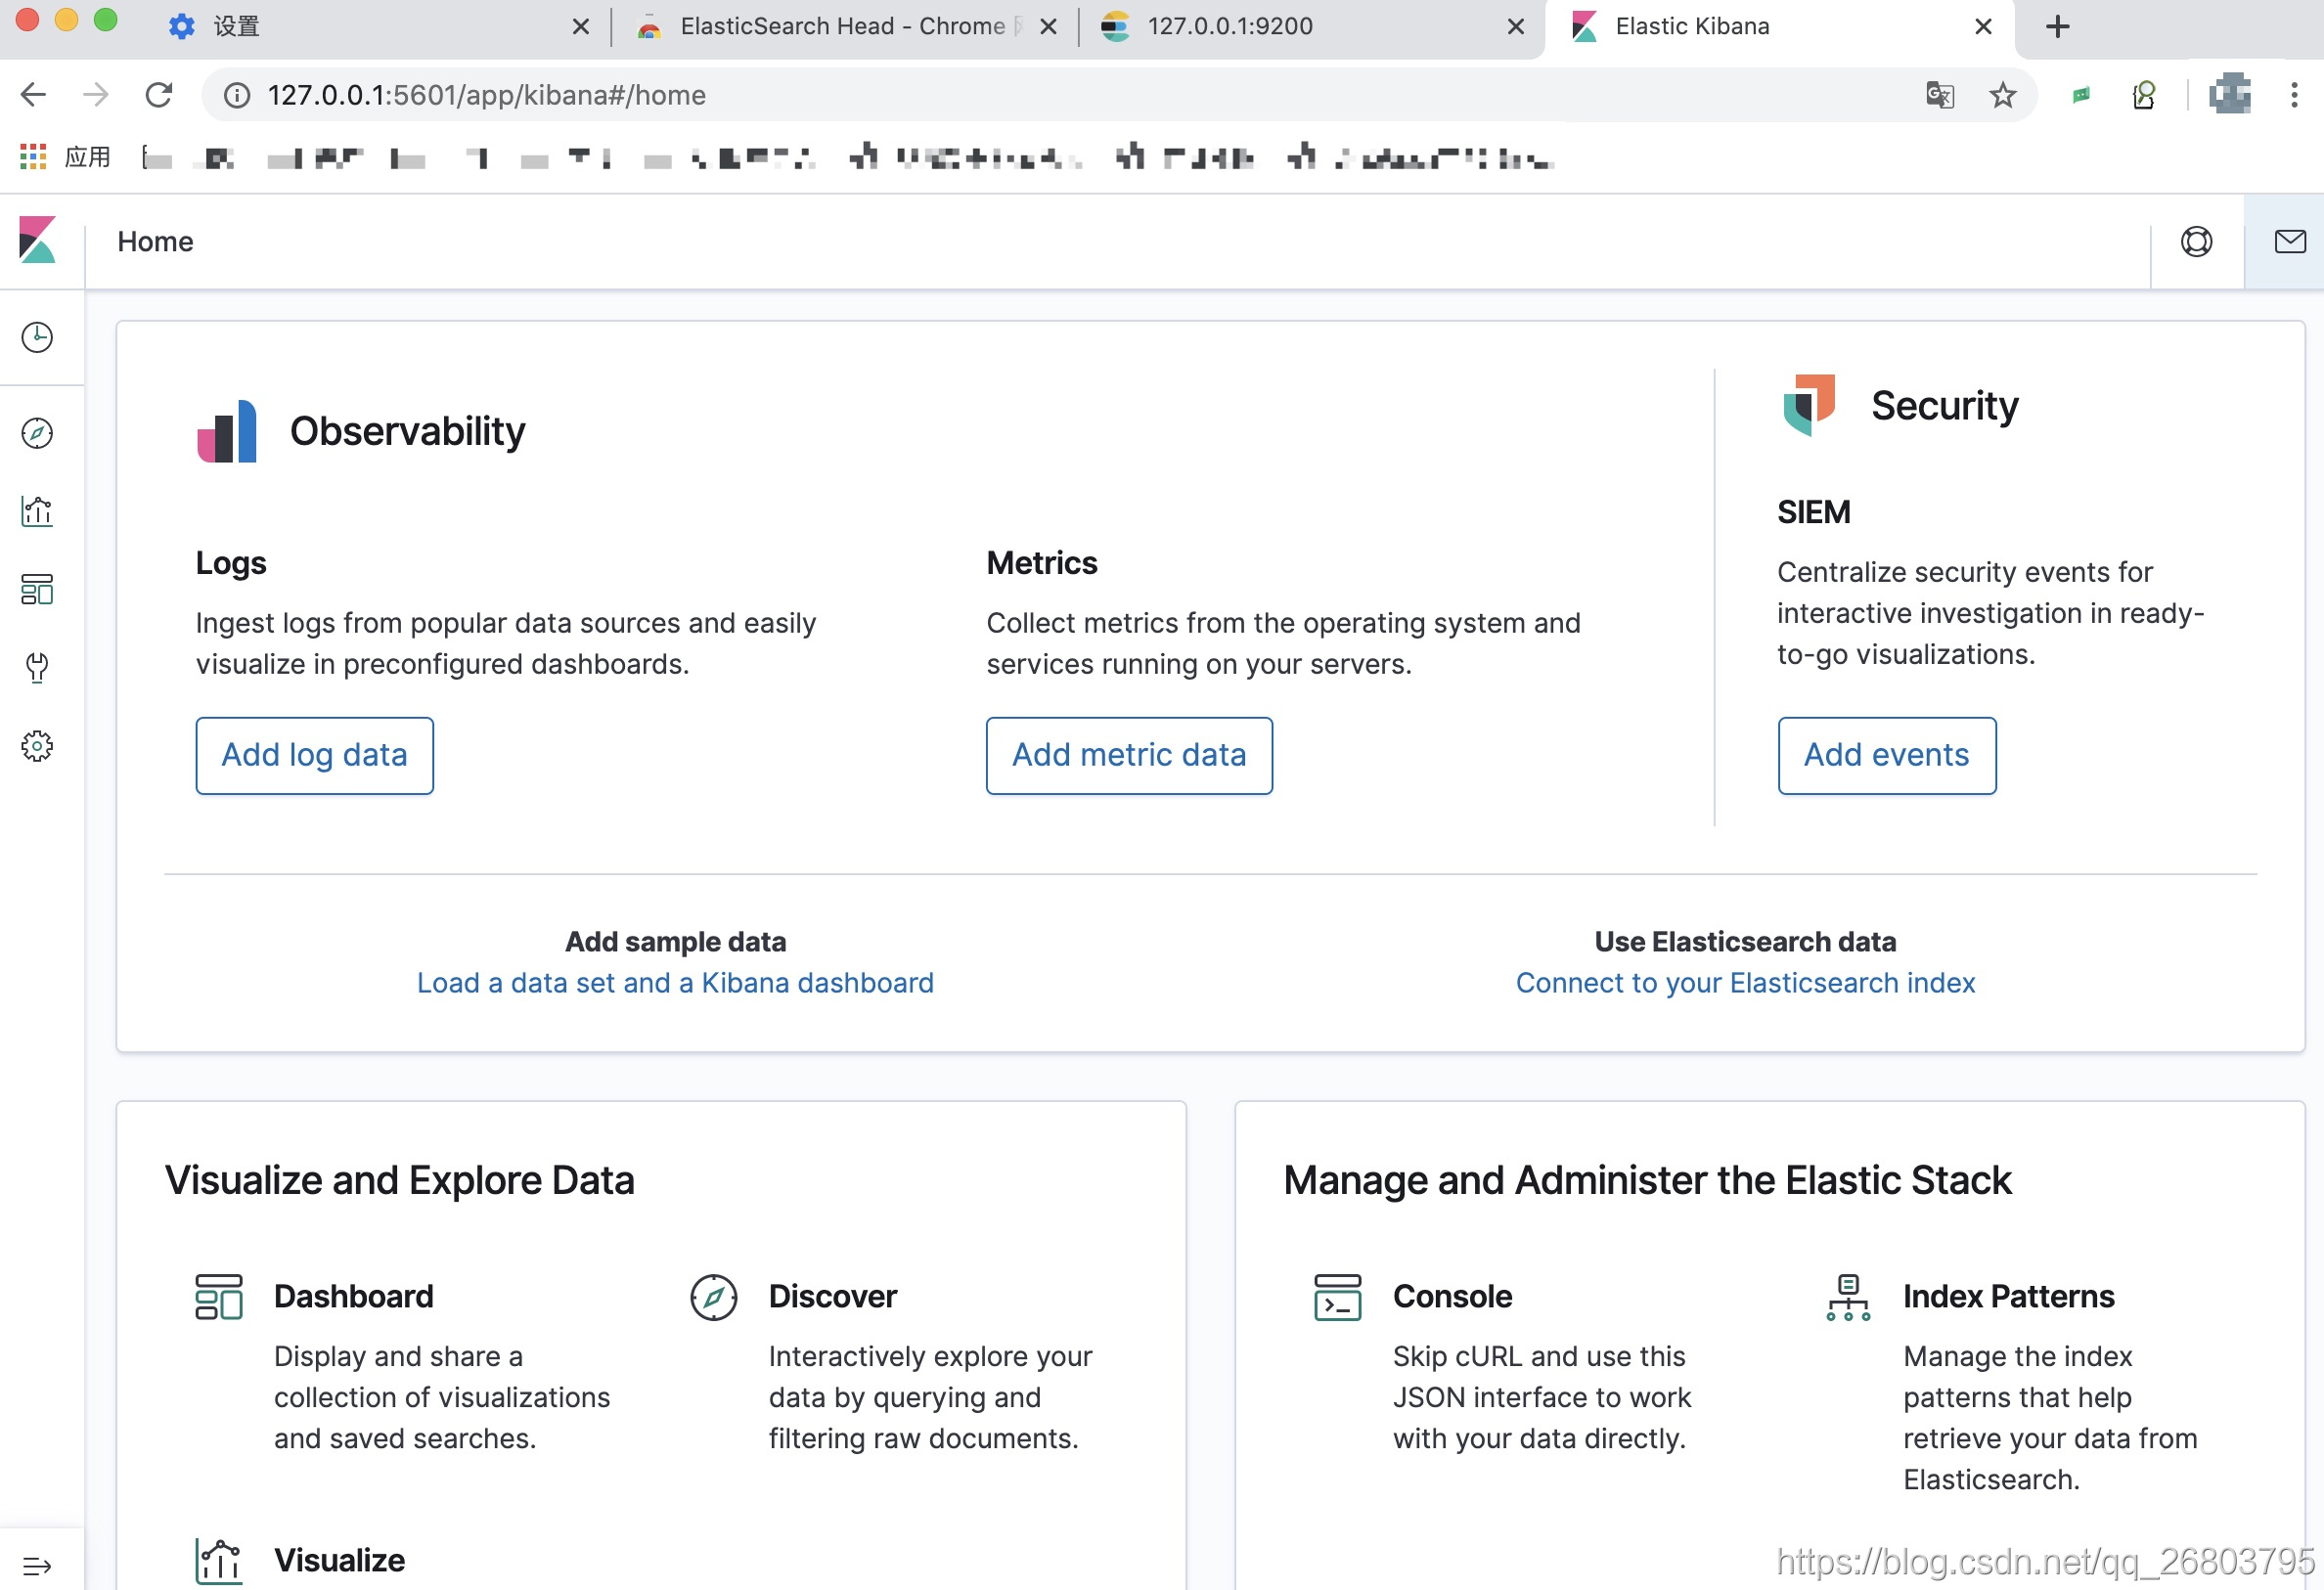Open the Console card title
The height and width of the screenshot is (1590, 2324).
1453,1296
